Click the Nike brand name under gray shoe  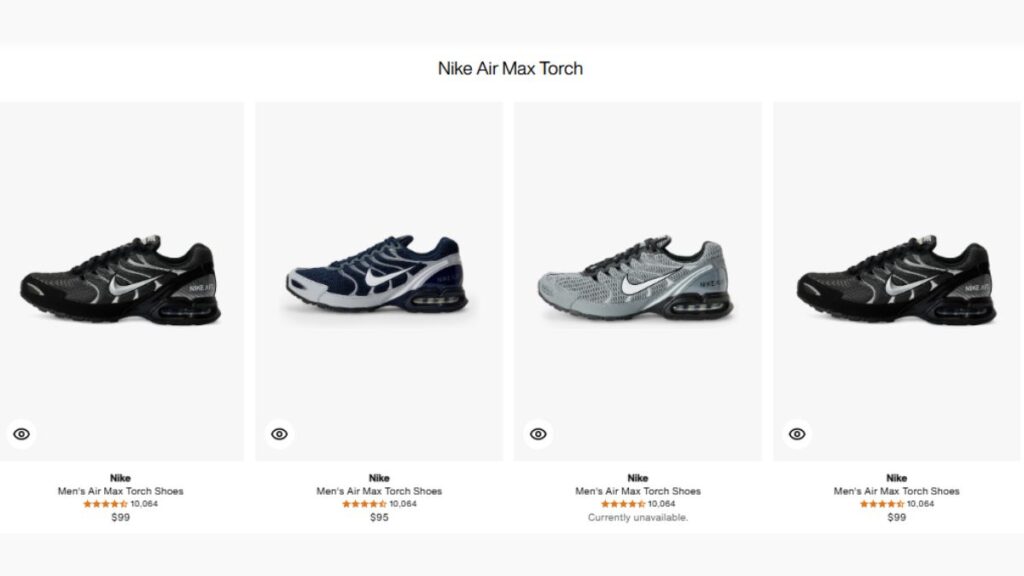pyautogui.click(x=638, y=478)
